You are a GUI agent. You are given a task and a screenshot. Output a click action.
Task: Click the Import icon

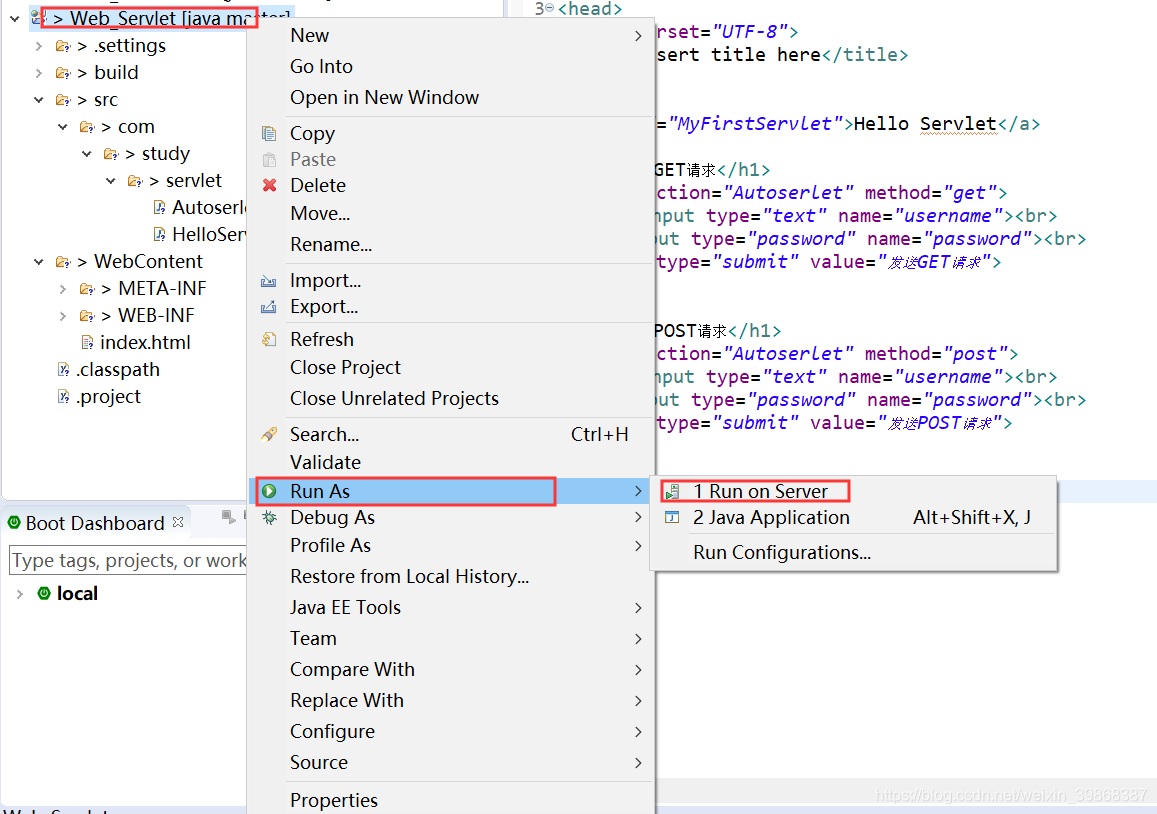pos(269,281)
